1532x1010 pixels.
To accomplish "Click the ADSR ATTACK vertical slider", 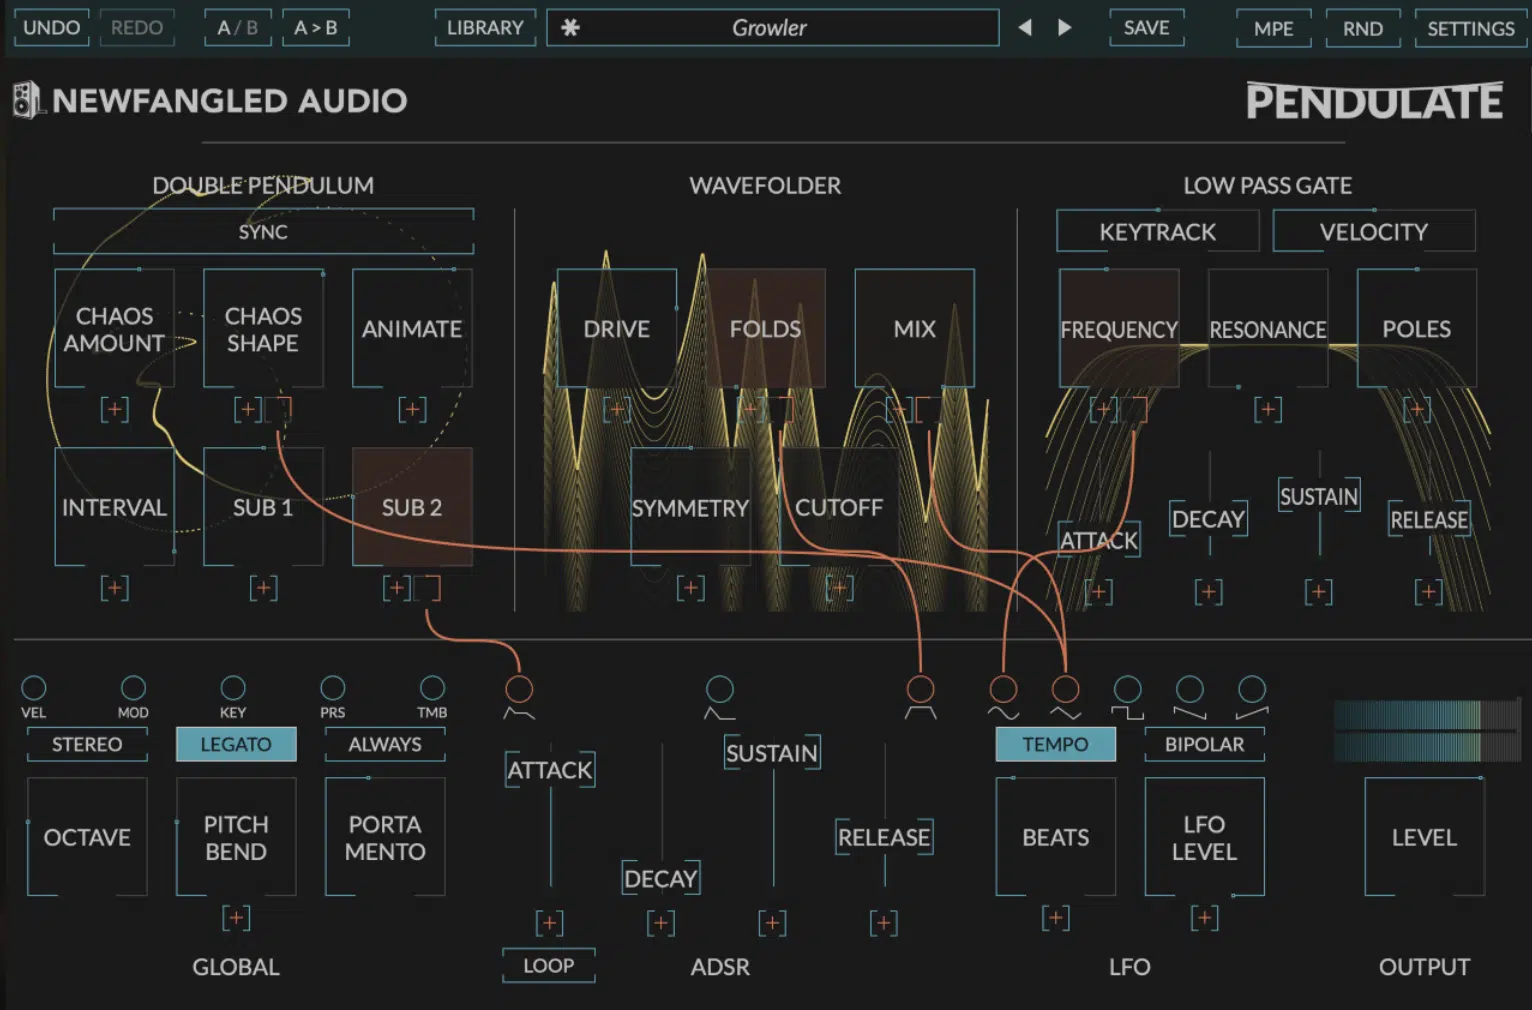I will (550, 770).
